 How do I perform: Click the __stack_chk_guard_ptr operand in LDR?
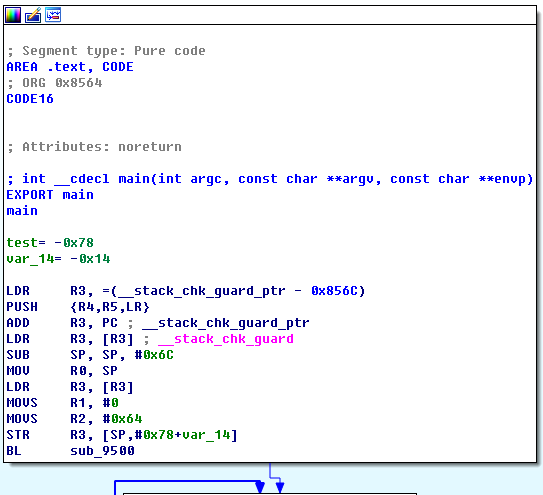(202, 291)
